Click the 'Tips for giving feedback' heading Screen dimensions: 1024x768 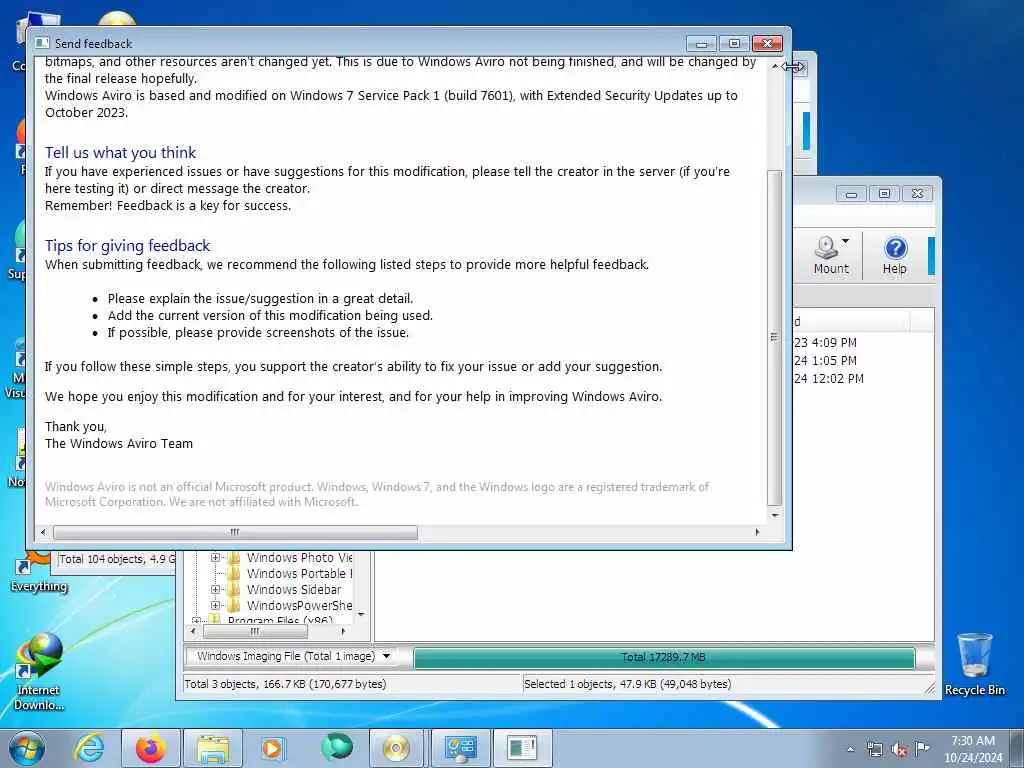[x=127, y=246]
